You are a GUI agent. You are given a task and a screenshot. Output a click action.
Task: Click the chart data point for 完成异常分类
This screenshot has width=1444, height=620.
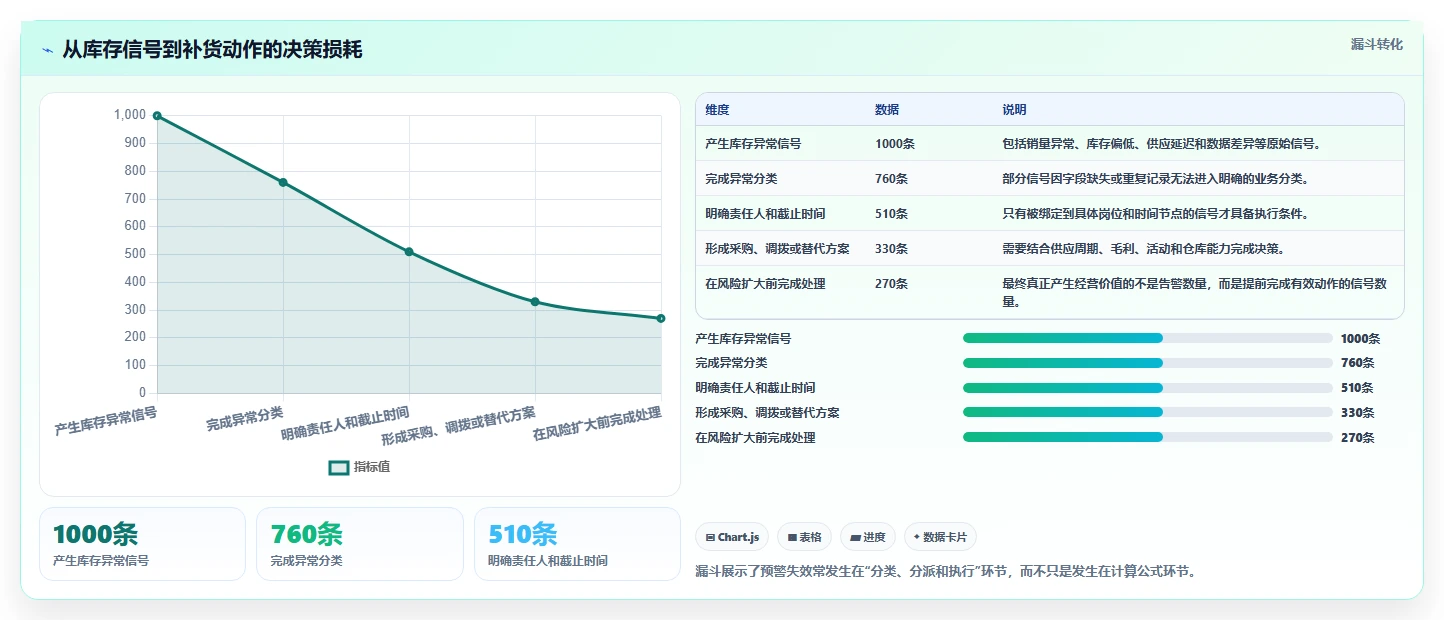[283, 182]
